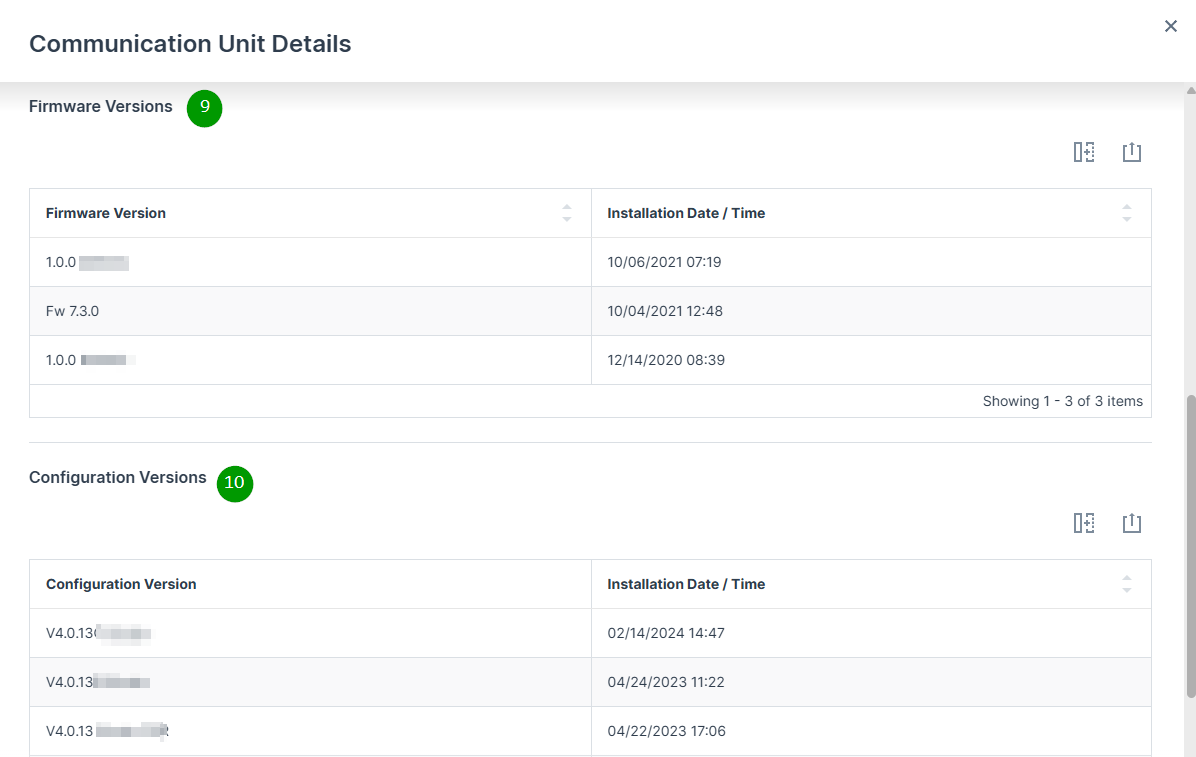The height and width of the screenshot is (757, 1196).
Task: Sort by the Firmware Version column arrows
Action: click(567, 213)
